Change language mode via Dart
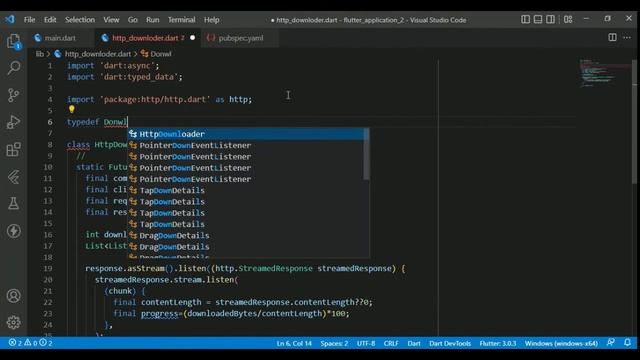The height and width of the screenshot is (360, 640). (x=414, y=343)
